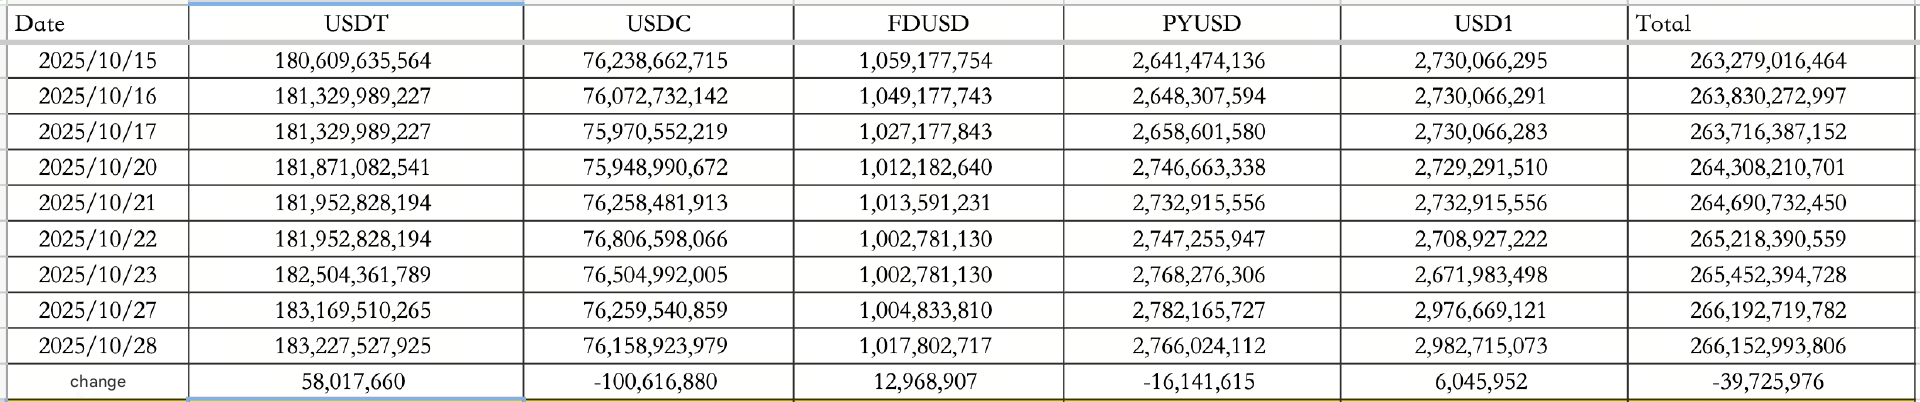Click USDT value 180,609,635,564

353,61
